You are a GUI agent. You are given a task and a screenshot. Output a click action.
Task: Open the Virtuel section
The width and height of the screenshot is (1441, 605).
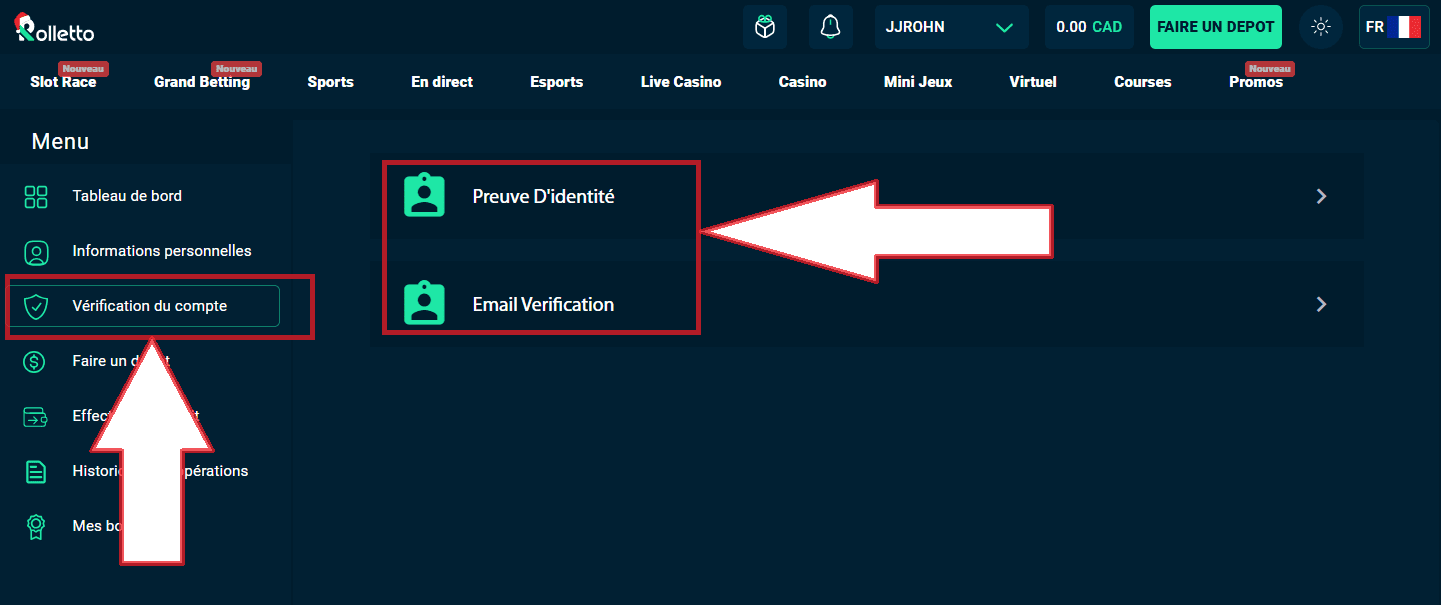[x=1033, y=82]
